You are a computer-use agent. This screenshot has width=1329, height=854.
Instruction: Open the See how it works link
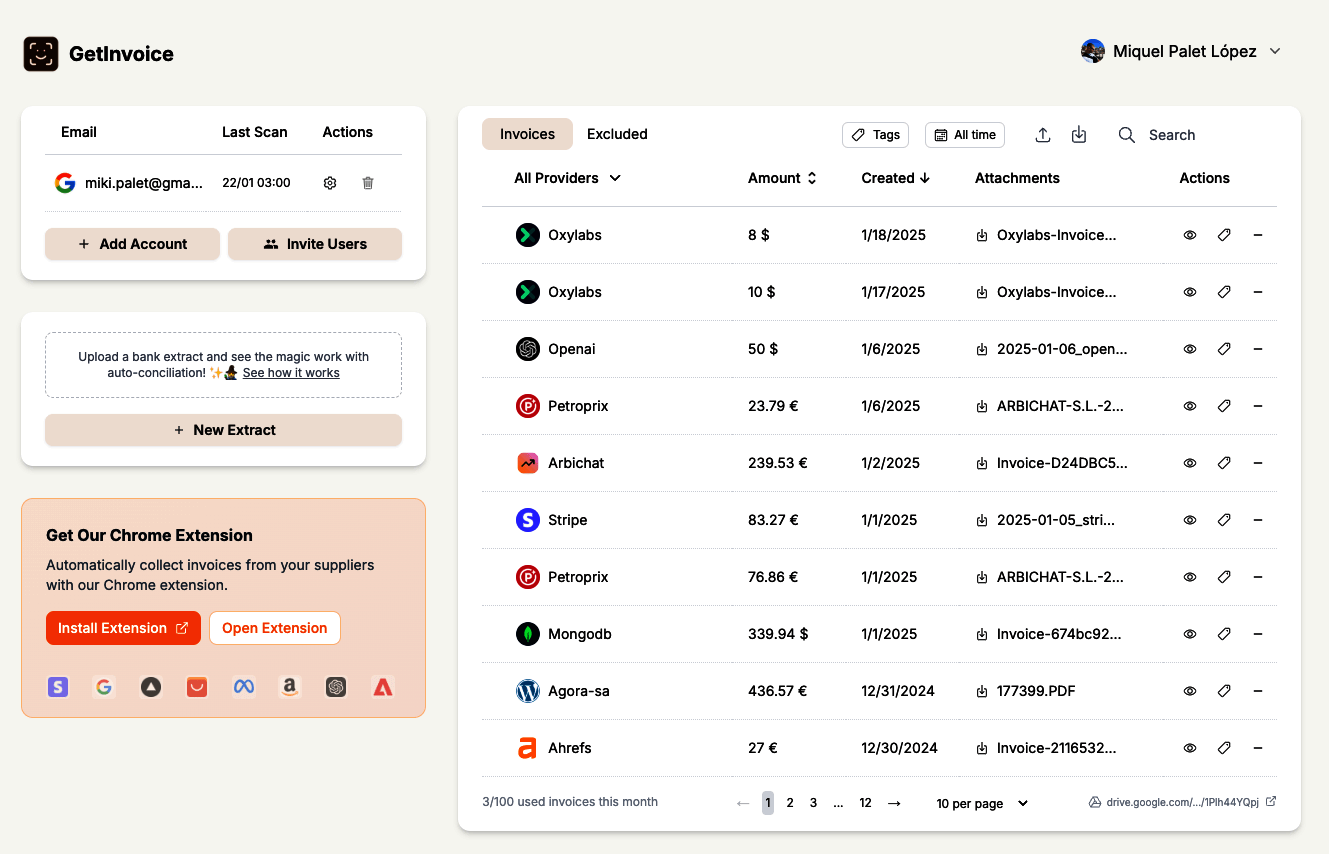(290, 372)
